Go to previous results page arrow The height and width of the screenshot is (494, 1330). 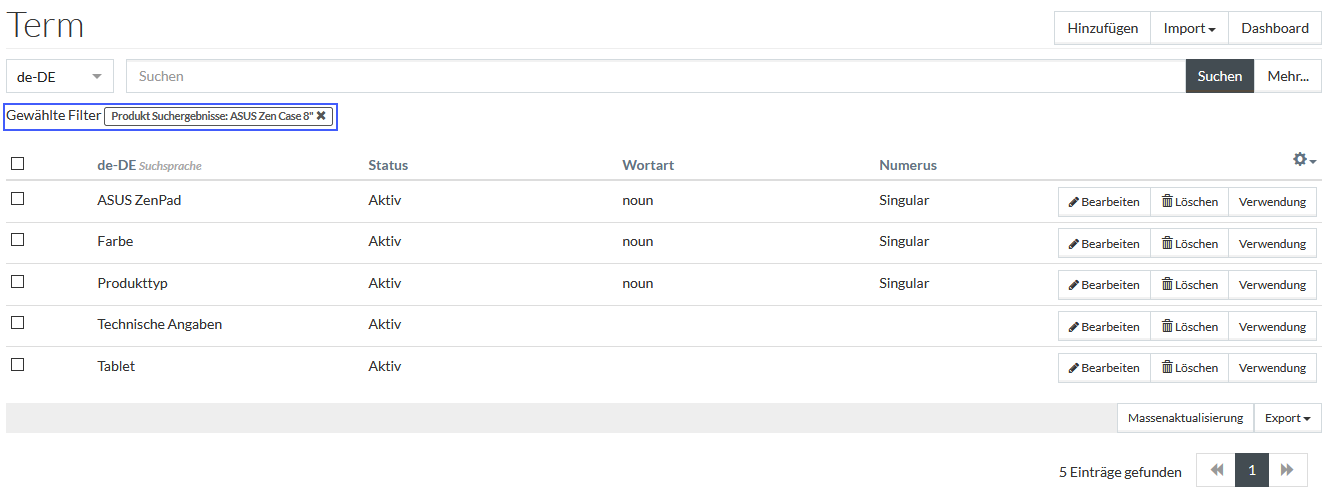pos(1217,470)
